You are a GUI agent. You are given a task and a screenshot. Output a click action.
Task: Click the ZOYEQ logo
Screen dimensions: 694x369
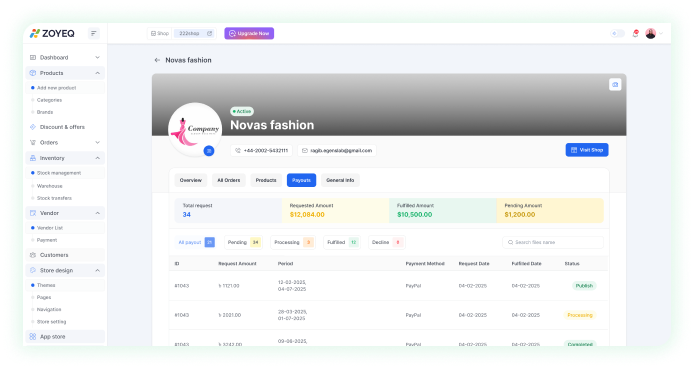coord(52,33)
